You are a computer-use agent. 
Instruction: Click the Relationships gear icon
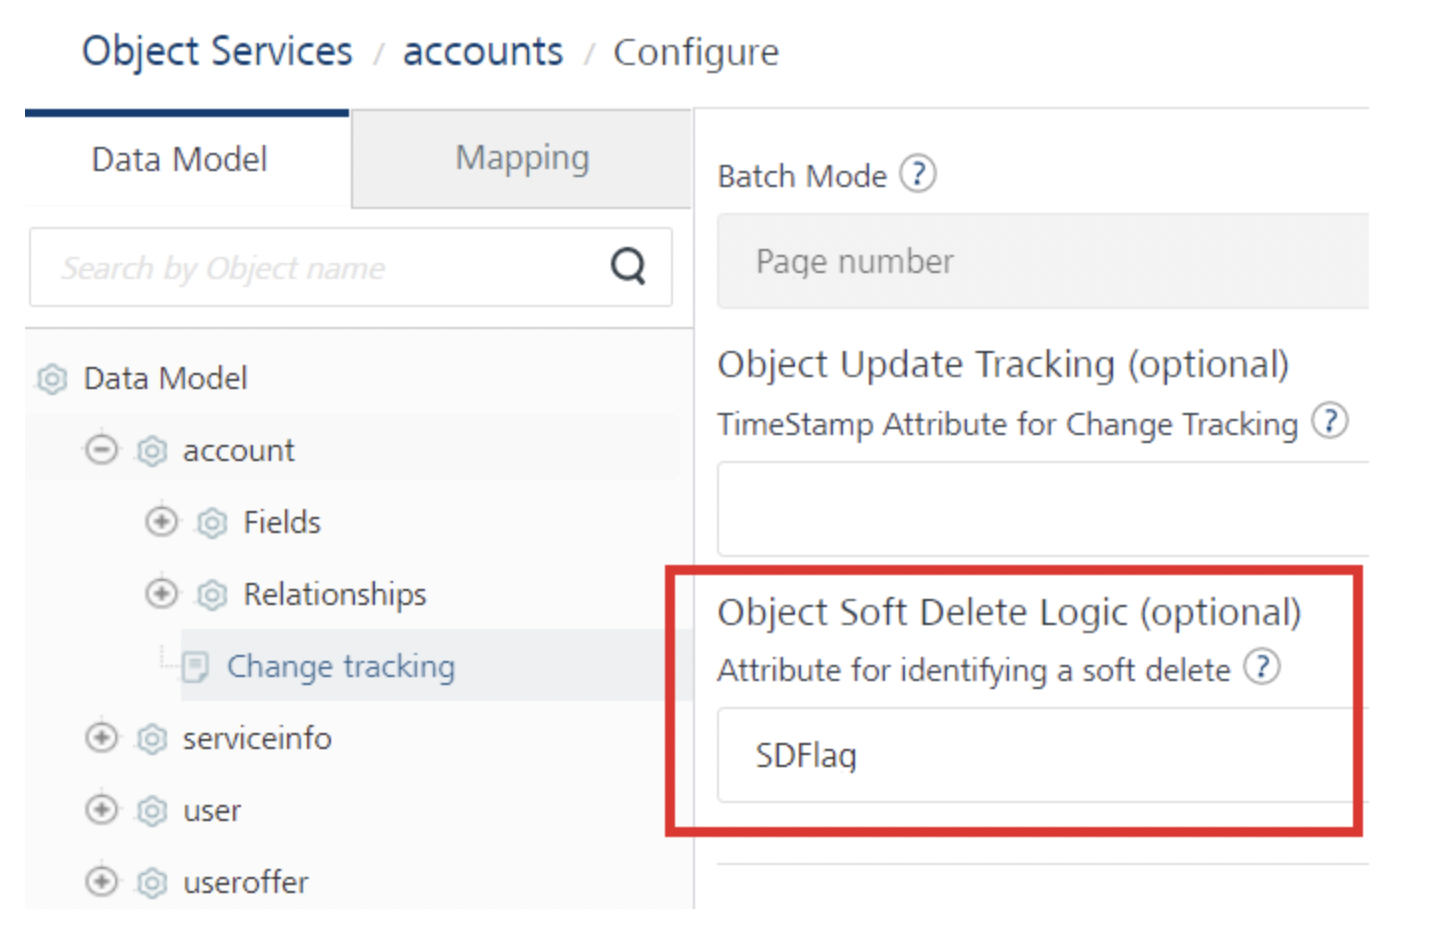pos(211,595)
